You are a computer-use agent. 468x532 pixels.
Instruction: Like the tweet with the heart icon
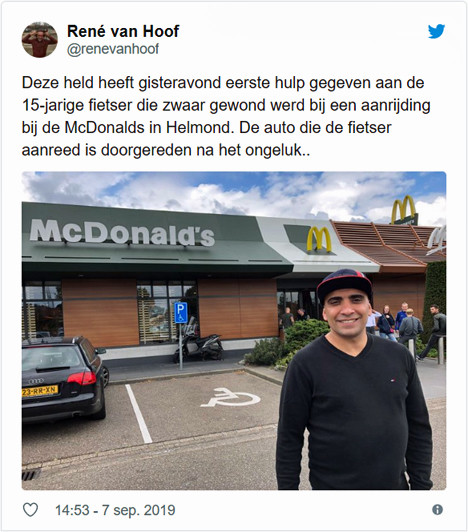30,510
